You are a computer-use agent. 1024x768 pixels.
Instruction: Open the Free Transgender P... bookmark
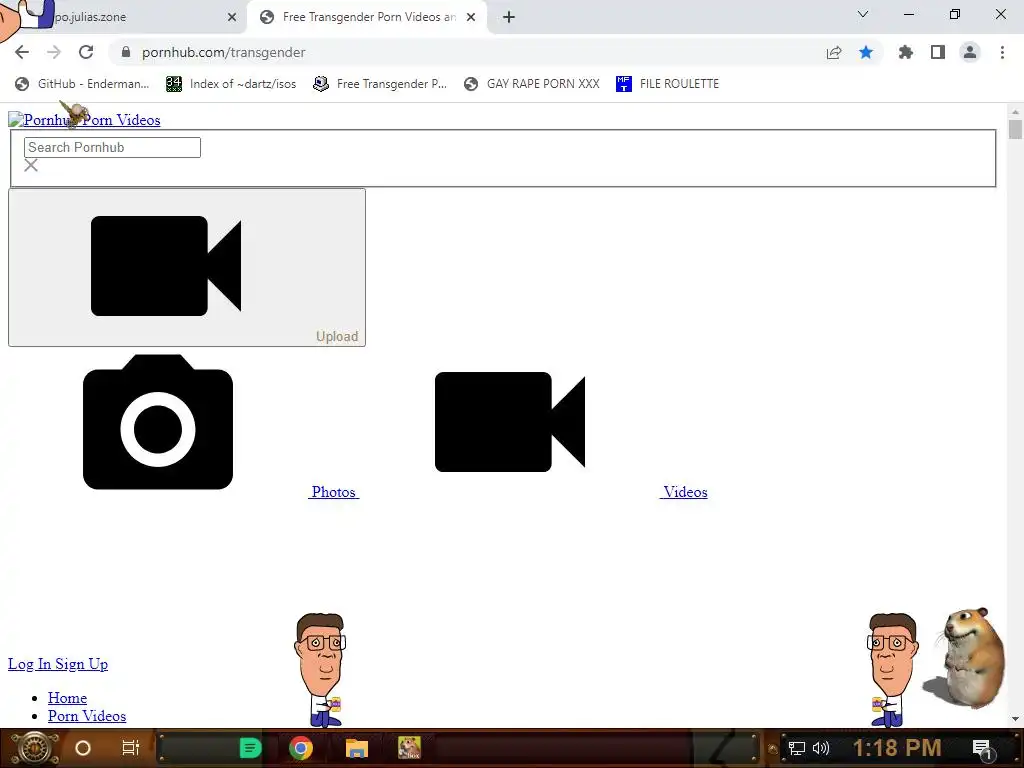380,84
